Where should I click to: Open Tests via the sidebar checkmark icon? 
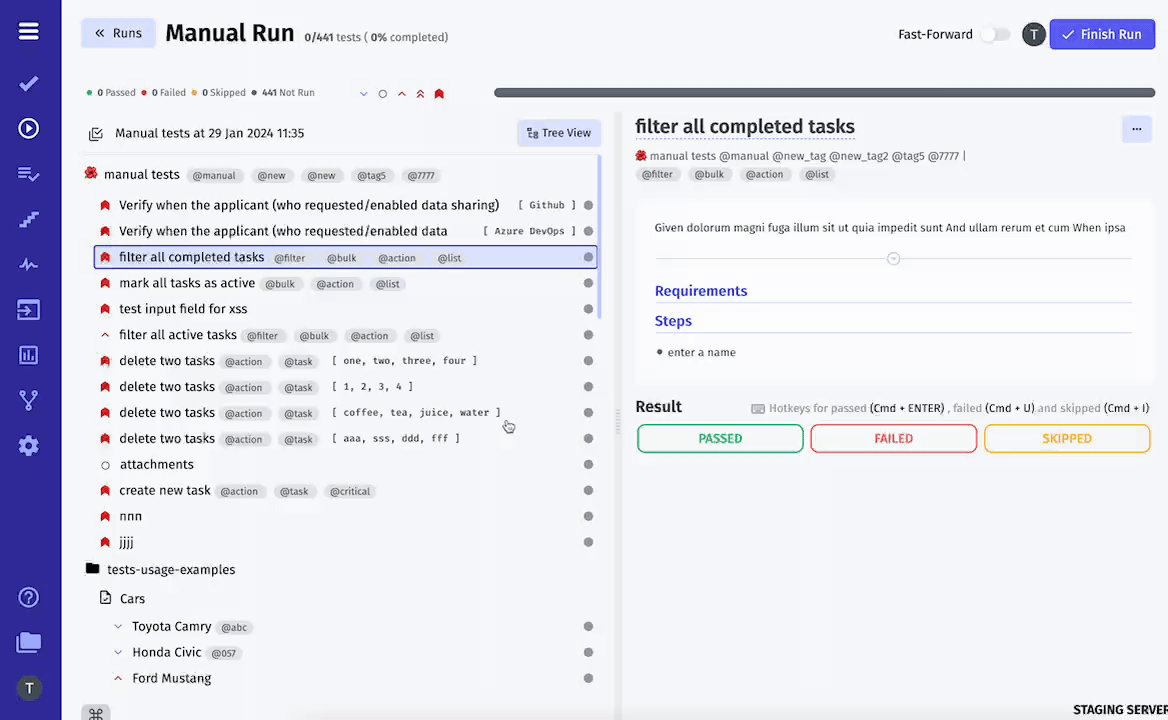click(28, 83)
